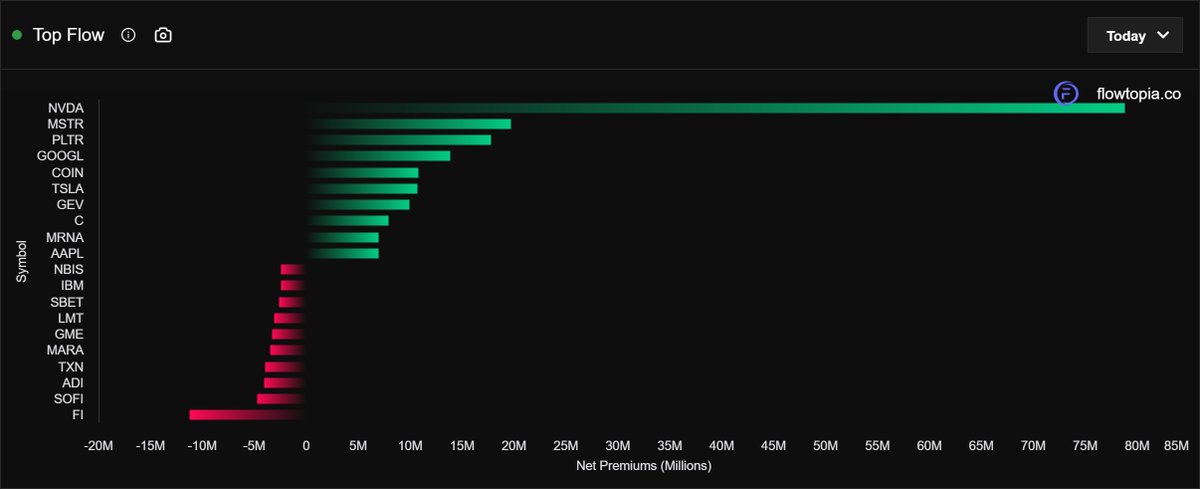Click the MRNA premium bar
This screenshot has width=1200, height=489.
(x=343, y=237)
